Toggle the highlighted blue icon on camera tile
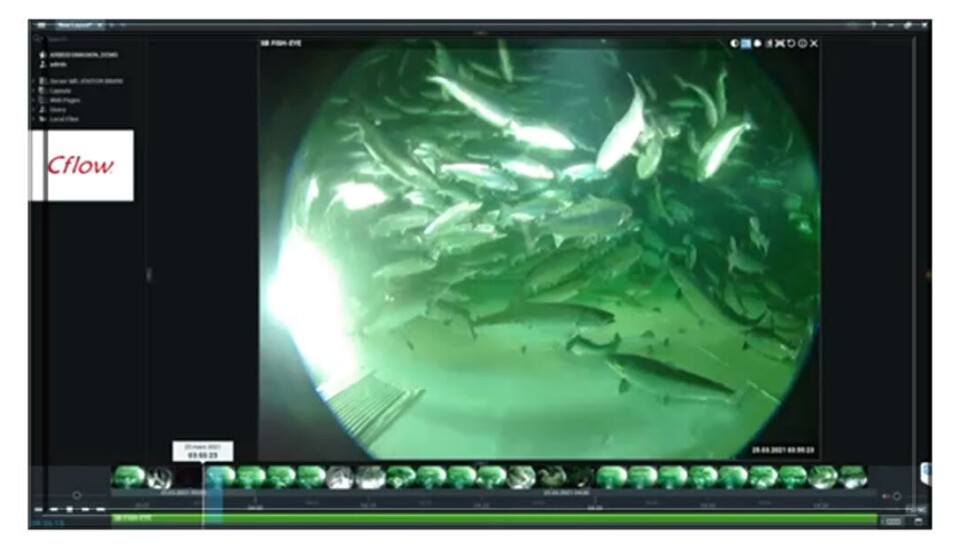This screenshot has height=548, width=960. pyautogui.click(x=746, y=44)
